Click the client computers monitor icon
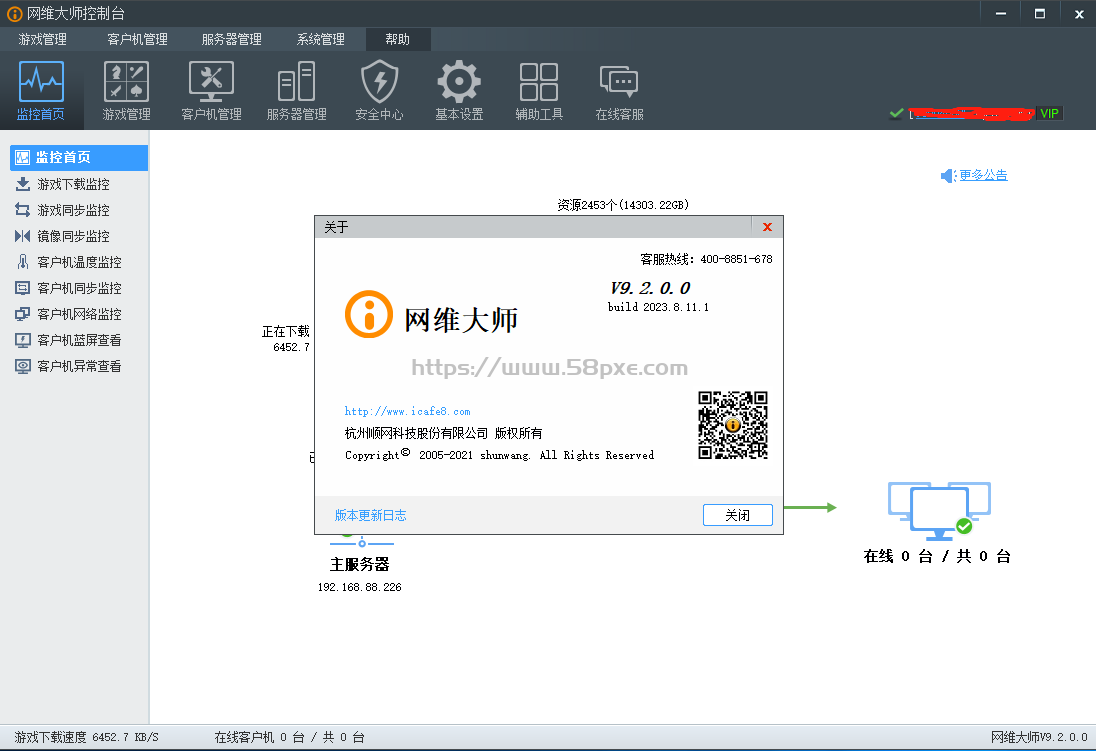Screen dimensions: 1096x751 coord(939,511)
